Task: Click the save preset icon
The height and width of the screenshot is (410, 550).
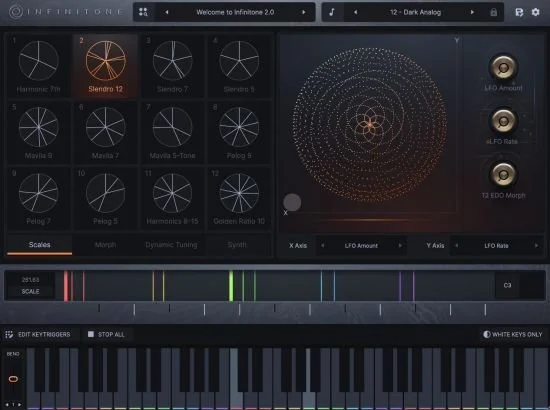Action: click(519, 12)
